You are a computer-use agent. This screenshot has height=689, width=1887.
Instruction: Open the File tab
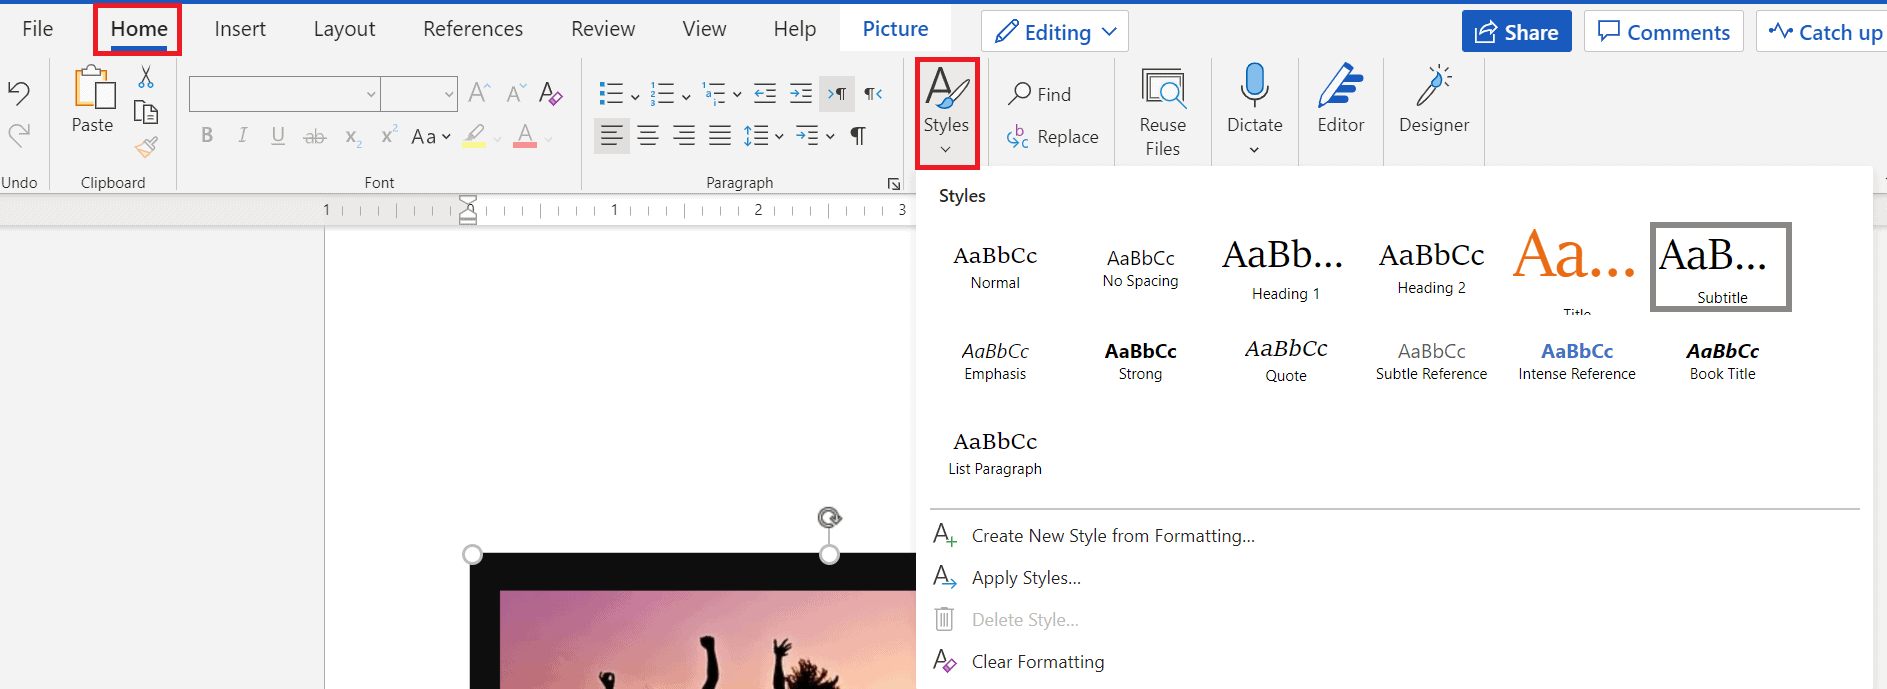point(38,29)
